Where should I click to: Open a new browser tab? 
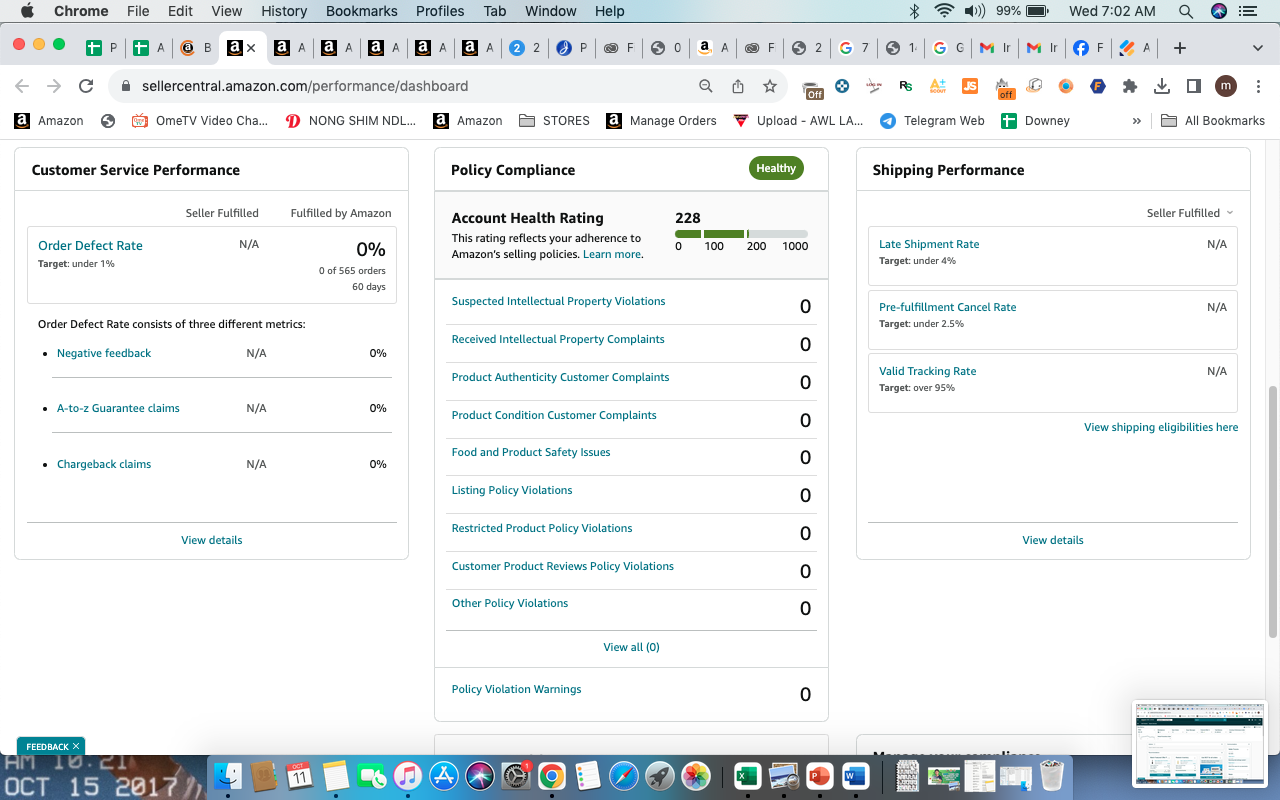tap(1180, 48)
